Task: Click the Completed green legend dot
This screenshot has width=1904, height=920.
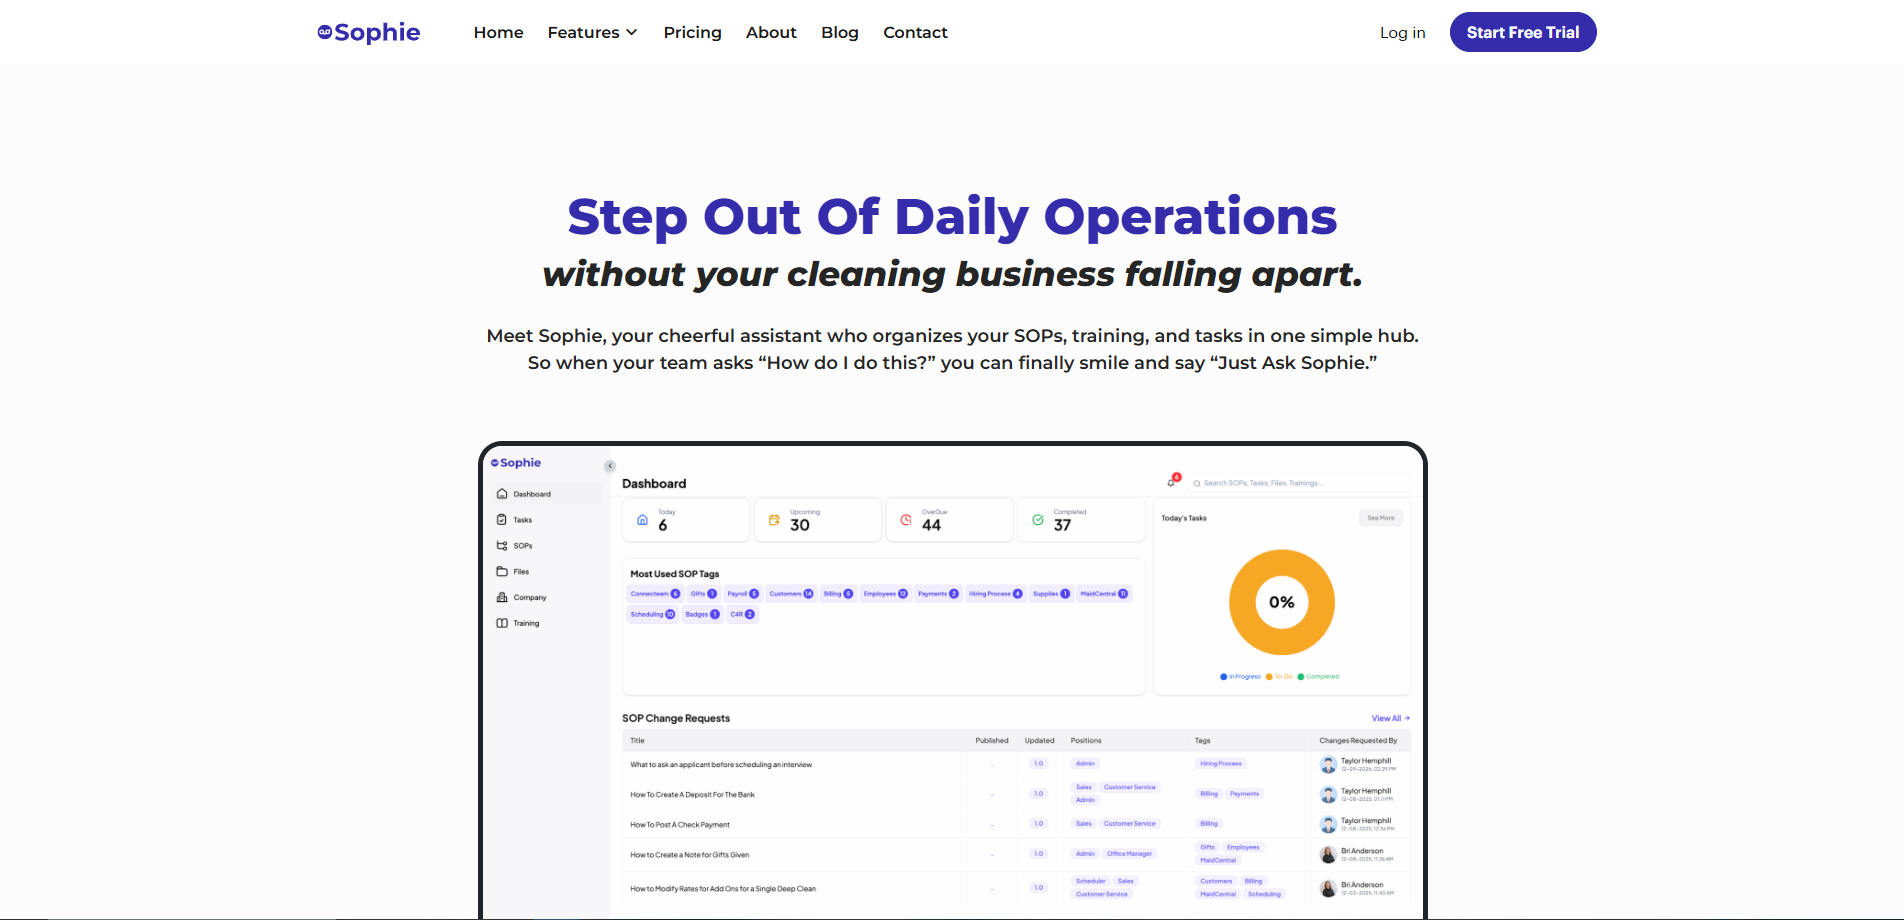Action: (1300, 677)
